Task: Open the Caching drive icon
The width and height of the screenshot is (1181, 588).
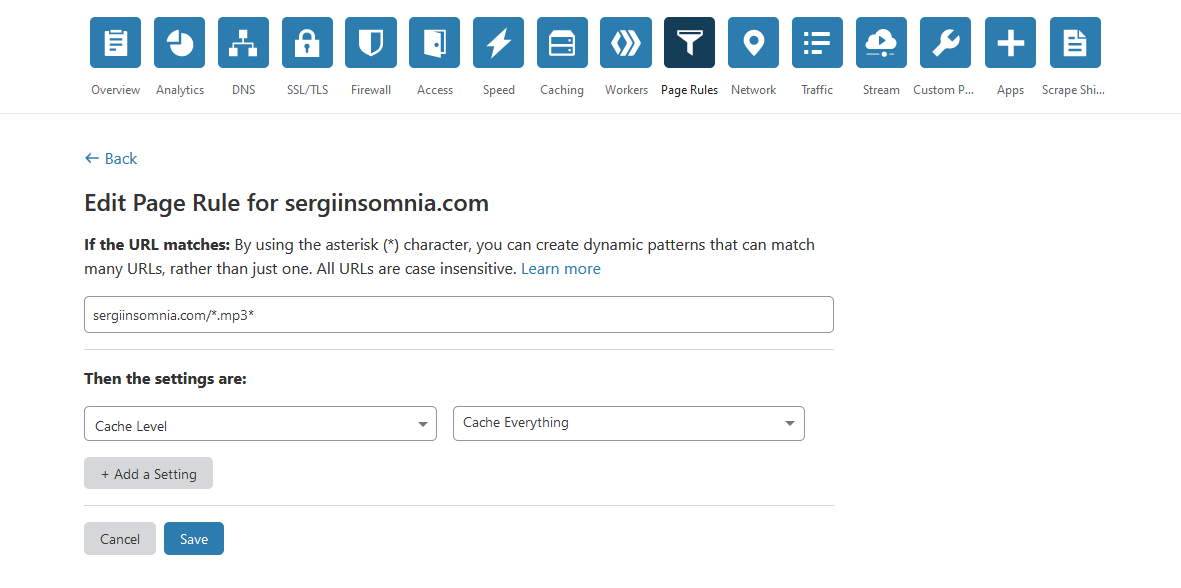Action: pos(562,43)
